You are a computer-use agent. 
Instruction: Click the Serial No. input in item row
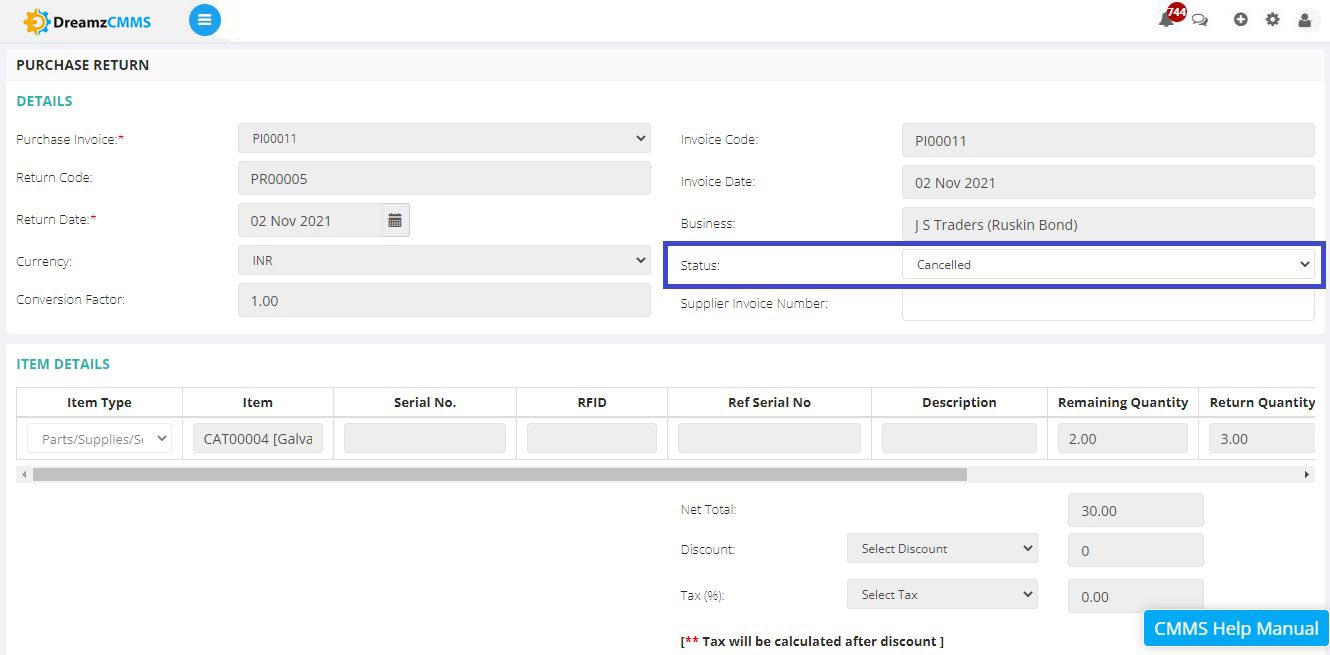(x=425, y=438)
